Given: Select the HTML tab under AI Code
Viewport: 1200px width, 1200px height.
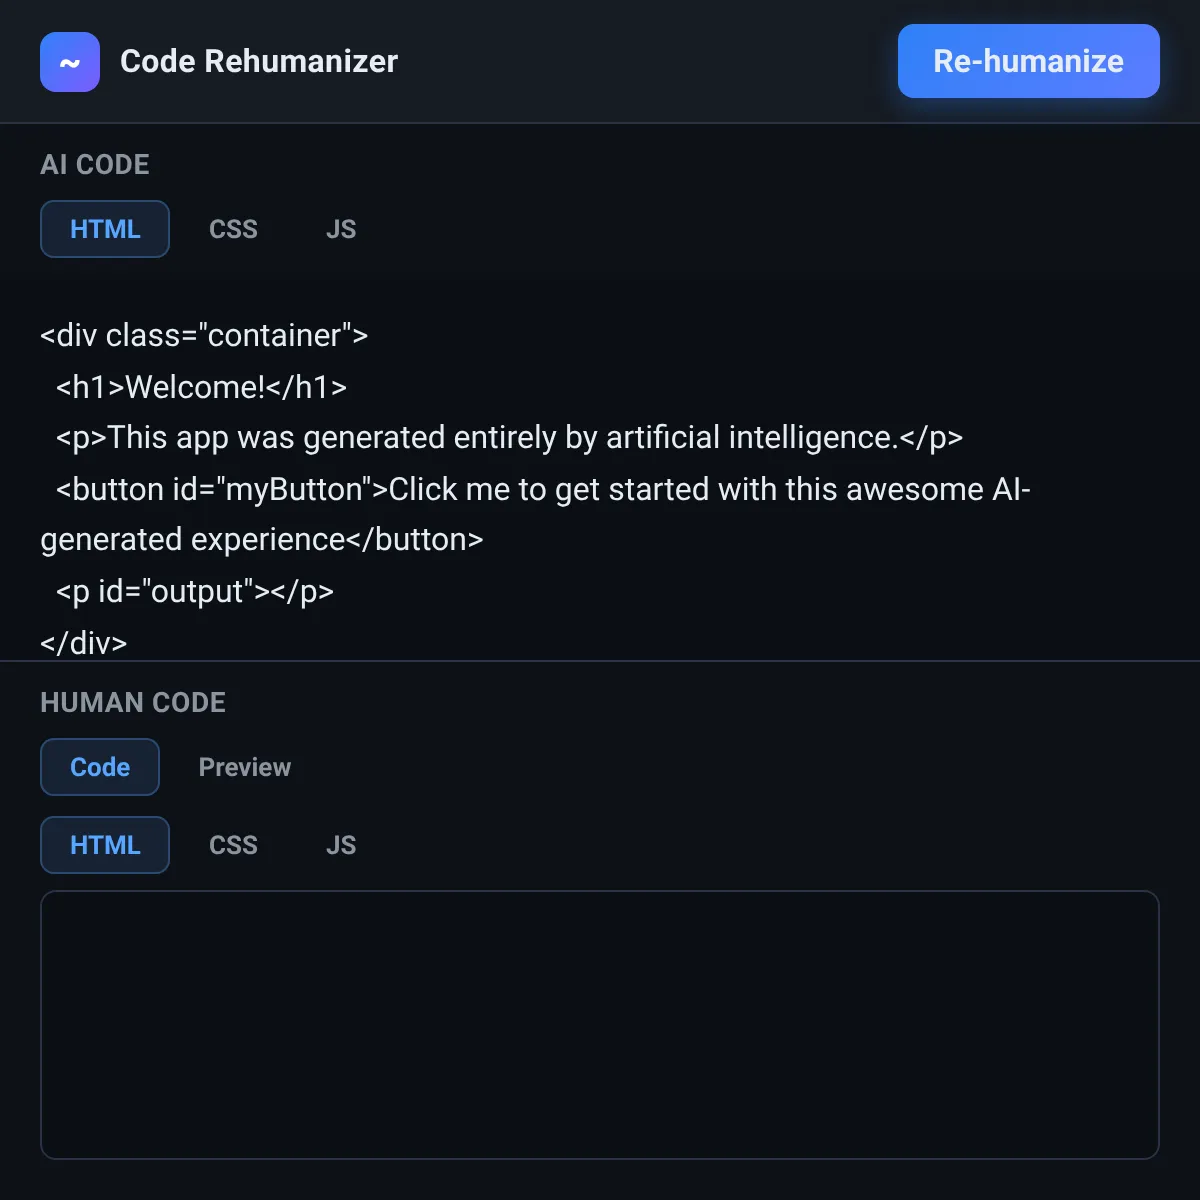Looking at the screenshot, I should 105,229.
